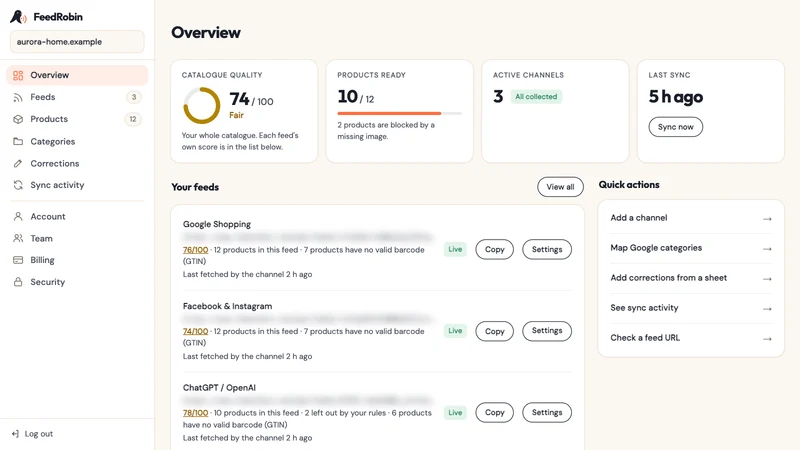Screen dimensions: 800x450
Task: Select the Overview sidebar item
Action: pos(77,75)
